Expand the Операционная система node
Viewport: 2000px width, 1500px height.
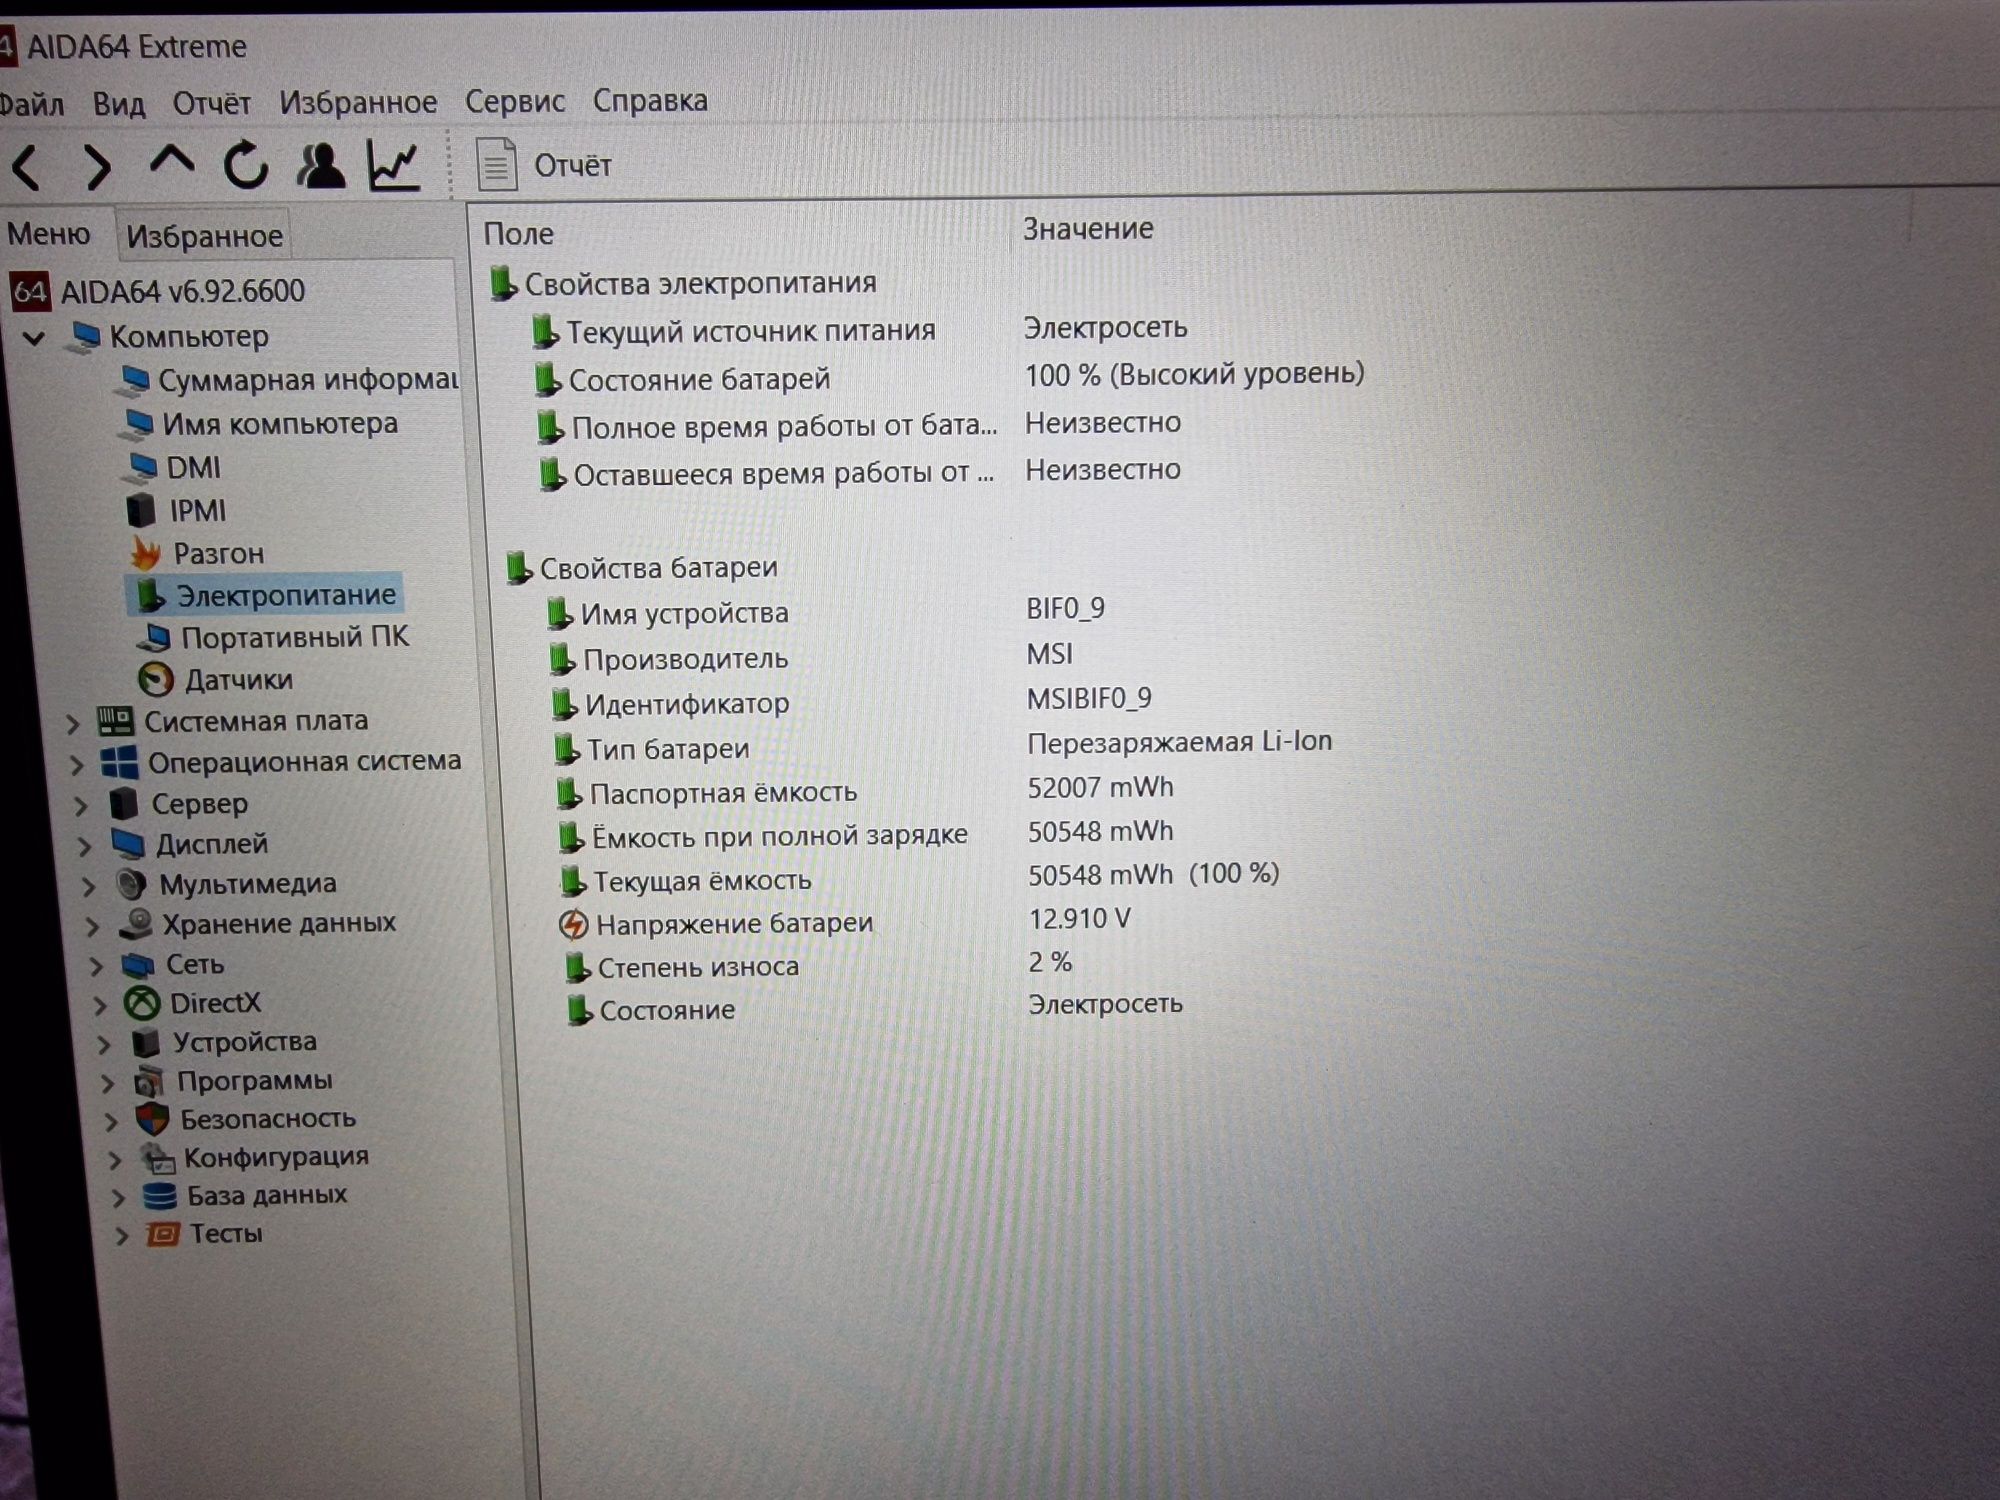pyautogui.click(x=77, y=765)
